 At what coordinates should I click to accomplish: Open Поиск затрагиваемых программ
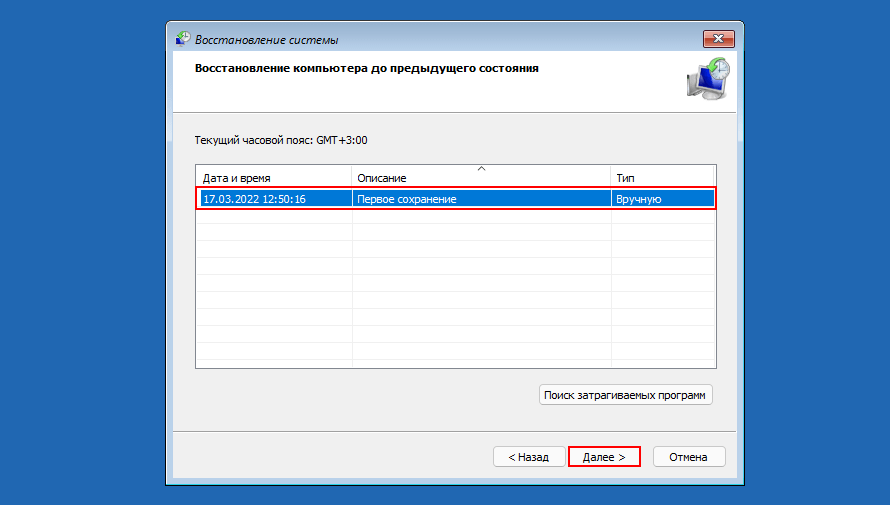(625, 395)
